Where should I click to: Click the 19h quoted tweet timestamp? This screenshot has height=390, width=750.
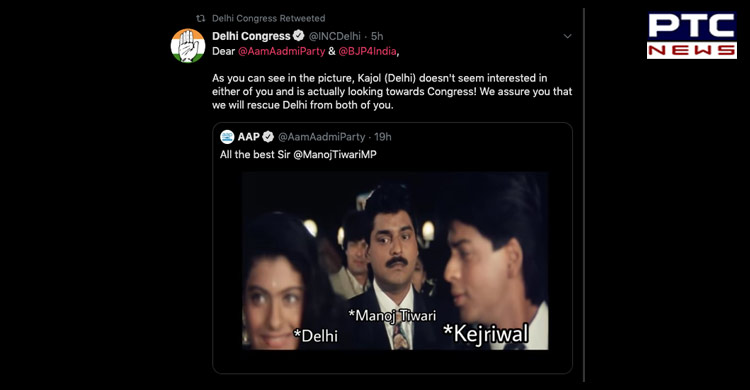click(x=383, y=137)
